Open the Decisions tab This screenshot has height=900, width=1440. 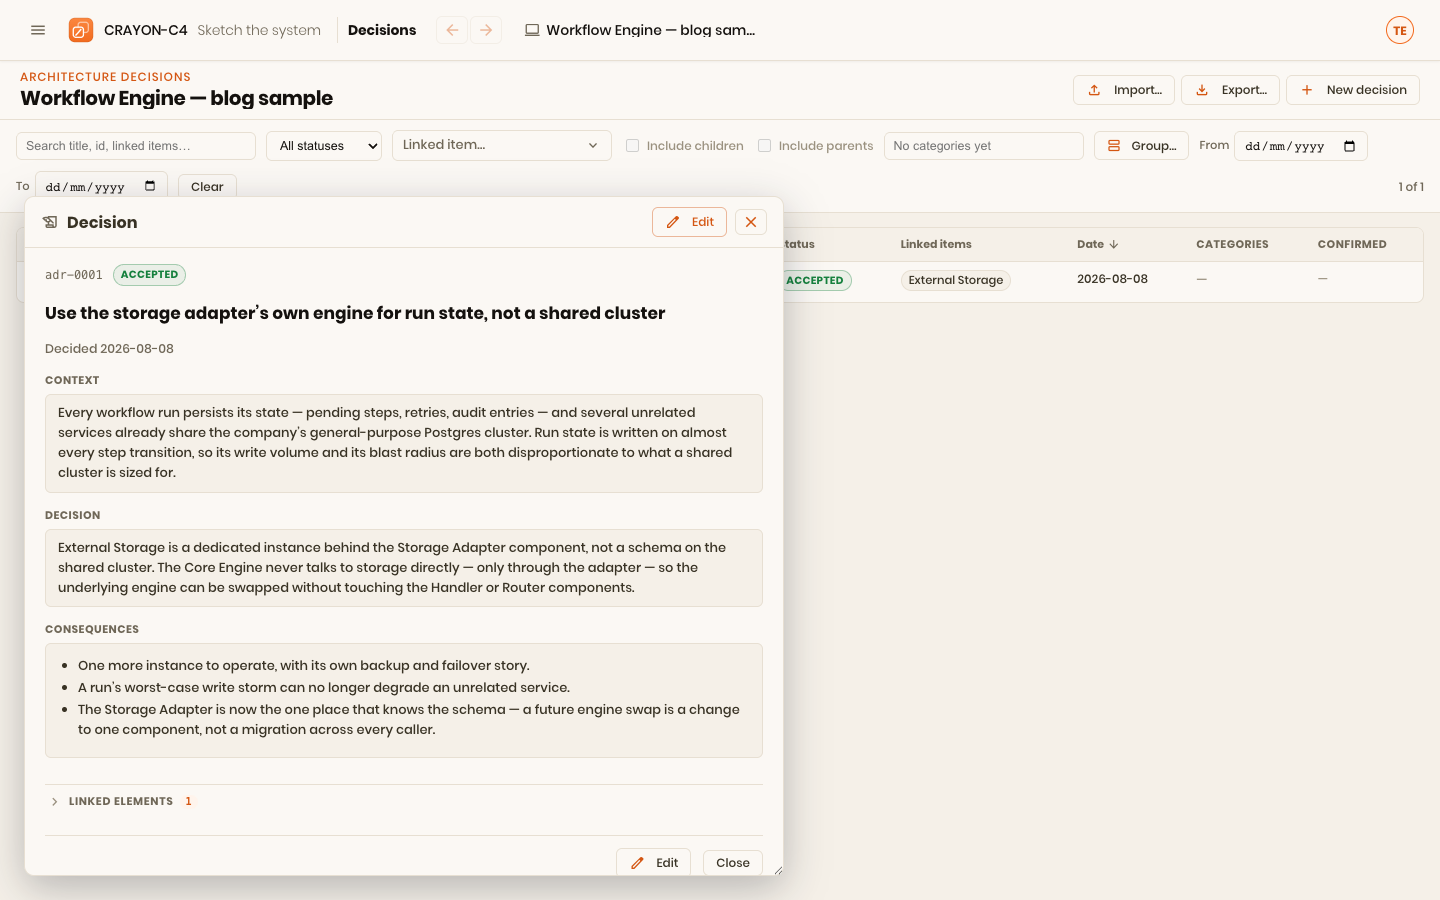[382, 30]
